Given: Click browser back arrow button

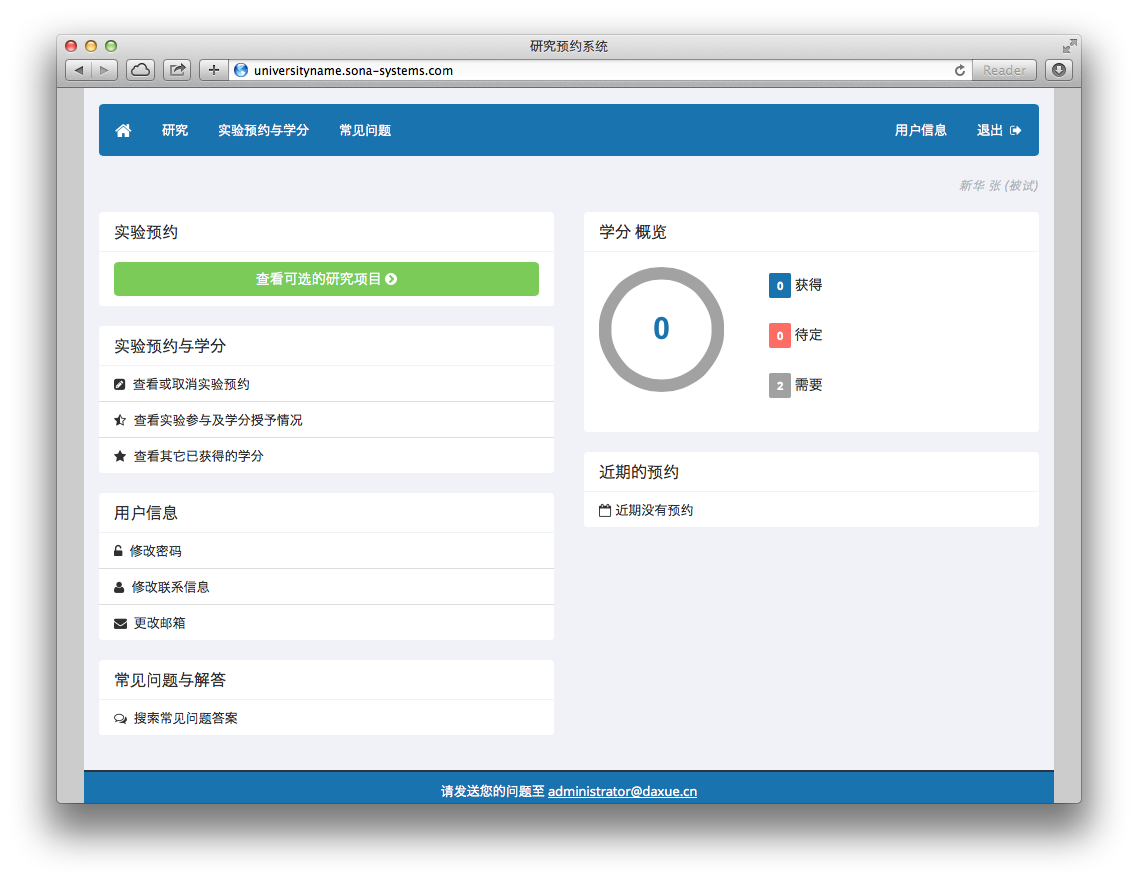Looking at the screenshot, I should pyautogui.click(x=78, y=70).
